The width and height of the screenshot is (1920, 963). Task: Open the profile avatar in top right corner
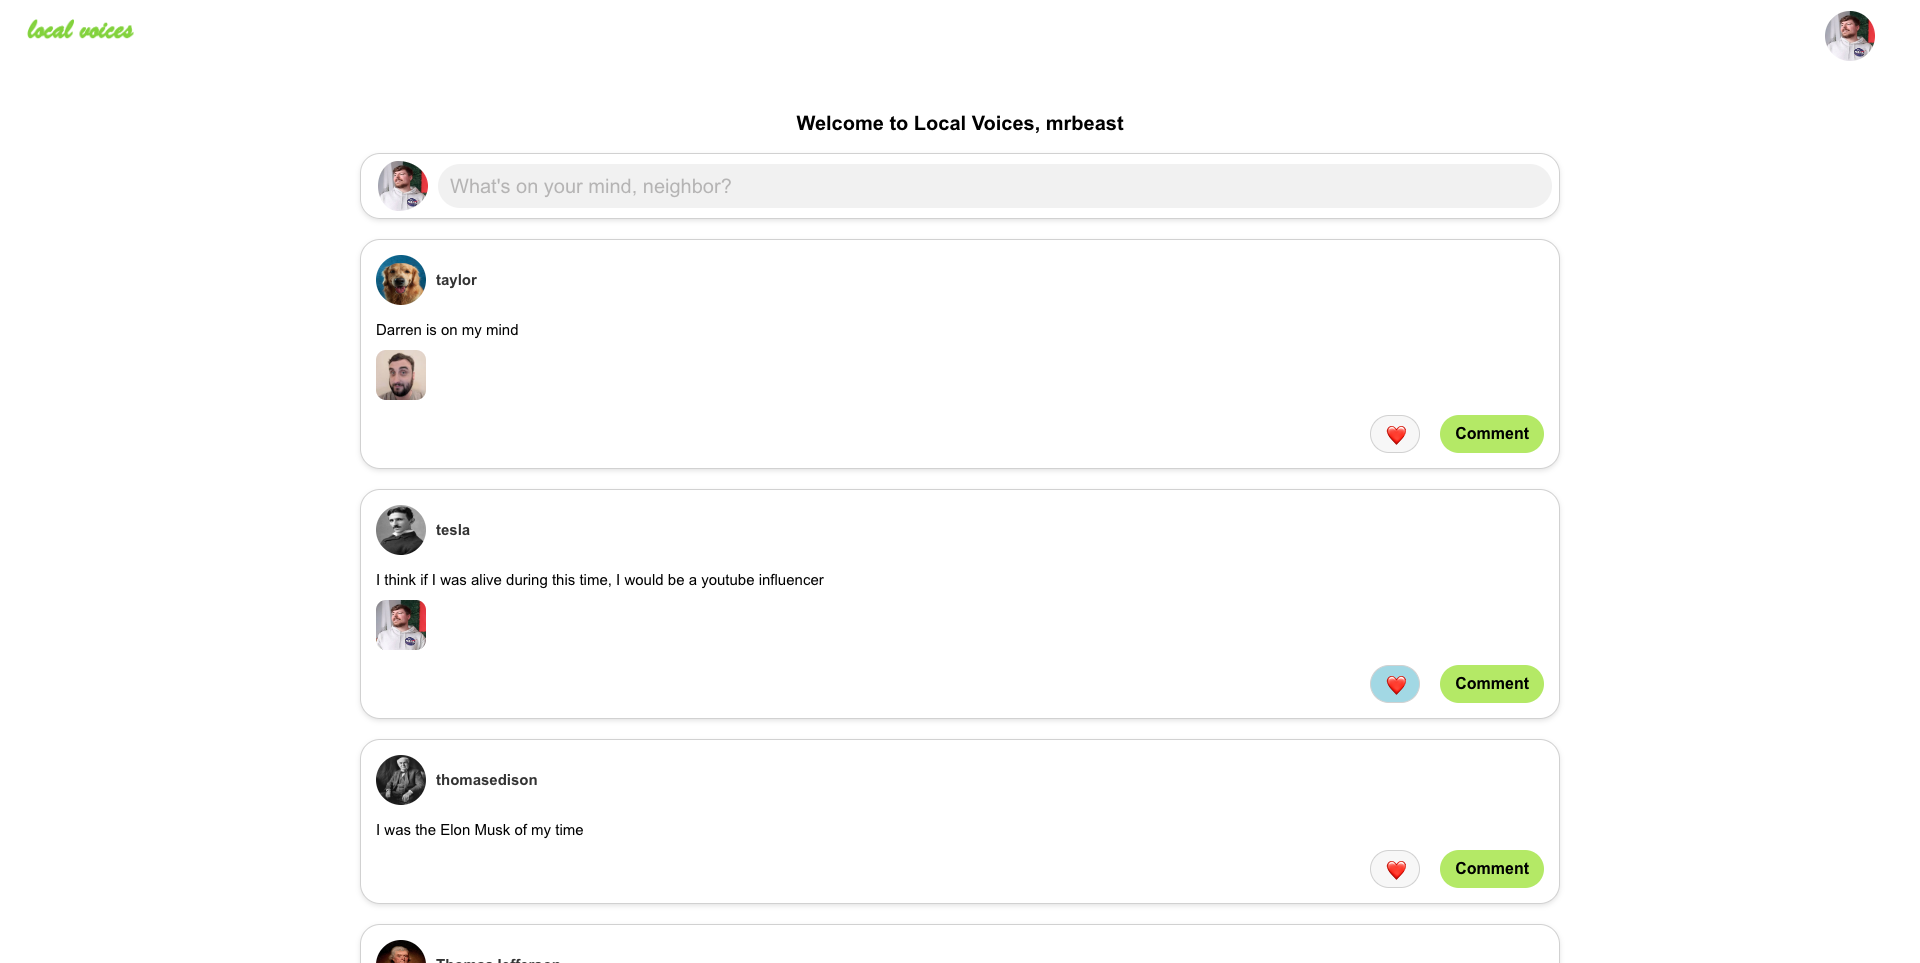click(x=1849, y=36)
